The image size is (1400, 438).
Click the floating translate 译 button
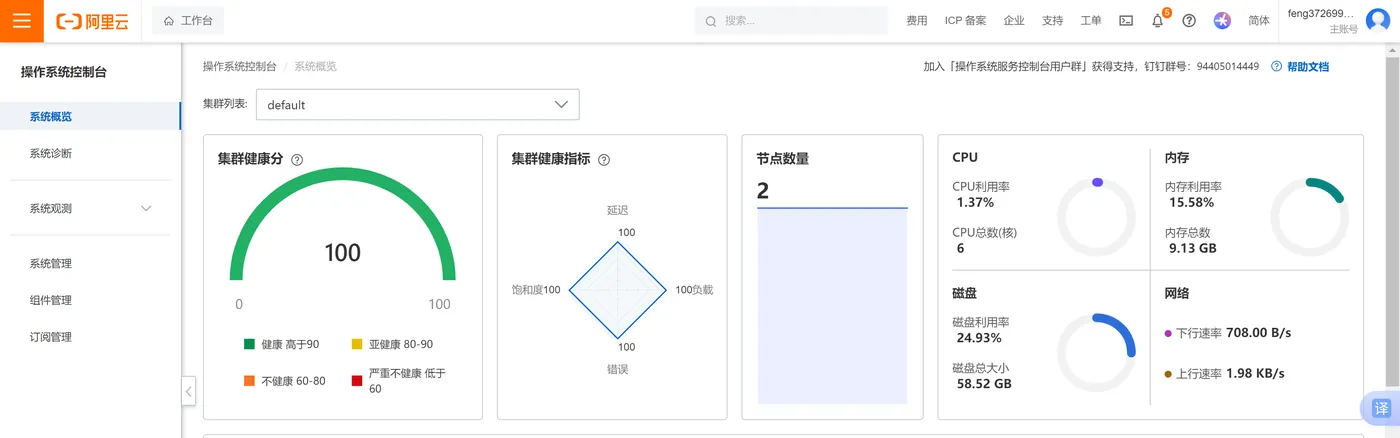1381,408
